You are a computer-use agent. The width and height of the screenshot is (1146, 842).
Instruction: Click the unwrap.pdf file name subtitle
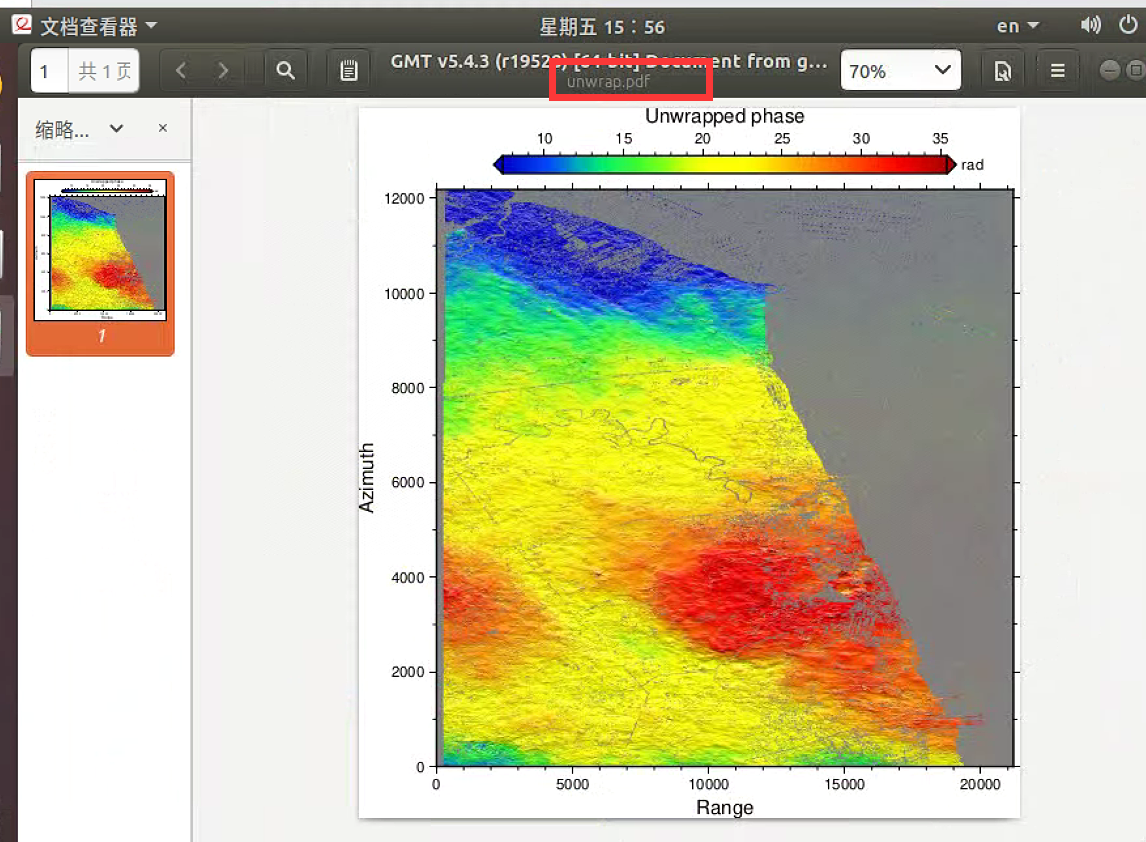click(x=608, y=81)
